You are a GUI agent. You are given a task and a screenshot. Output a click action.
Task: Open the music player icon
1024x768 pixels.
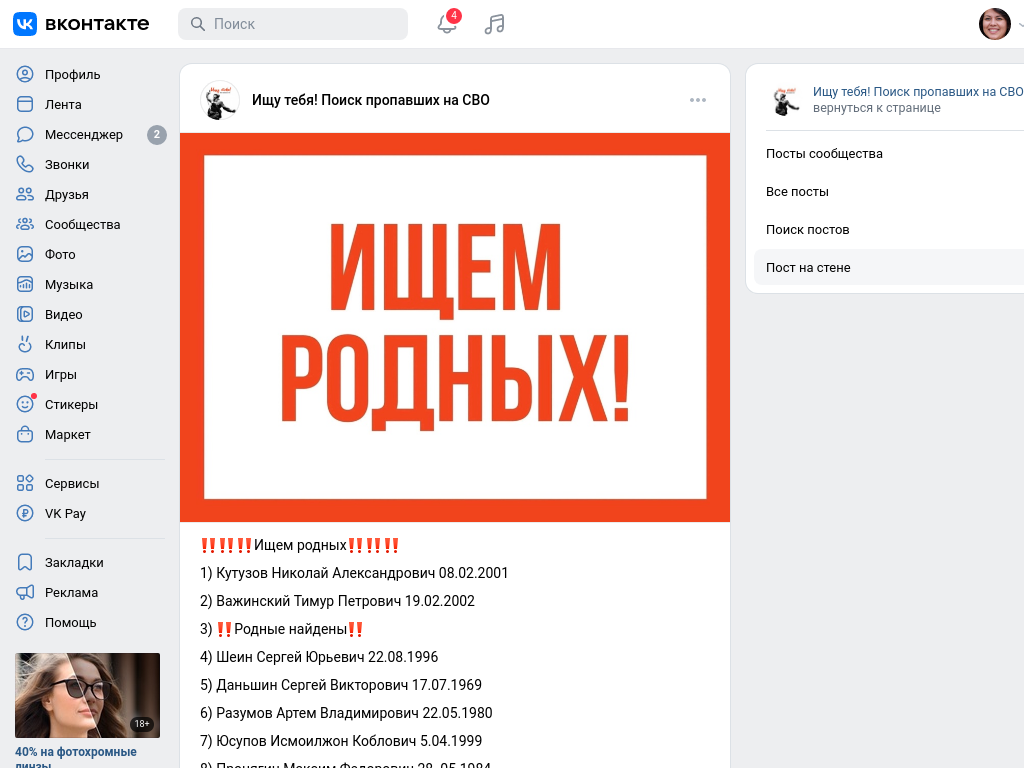point(494,24)
